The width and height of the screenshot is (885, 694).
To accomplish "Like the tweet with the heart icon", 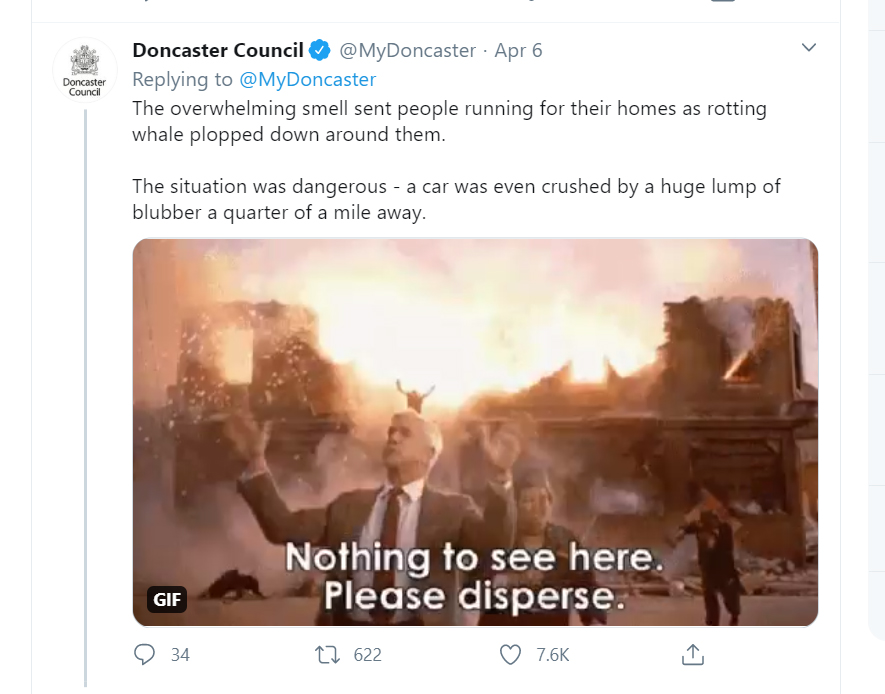I will click(510, 655).
